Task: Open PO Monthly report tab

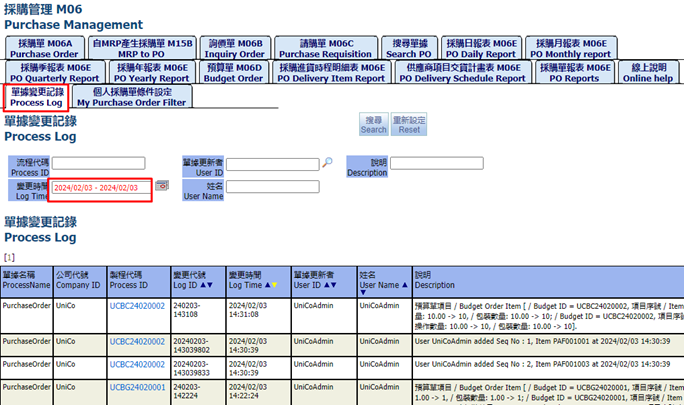Action: (571, 48)
